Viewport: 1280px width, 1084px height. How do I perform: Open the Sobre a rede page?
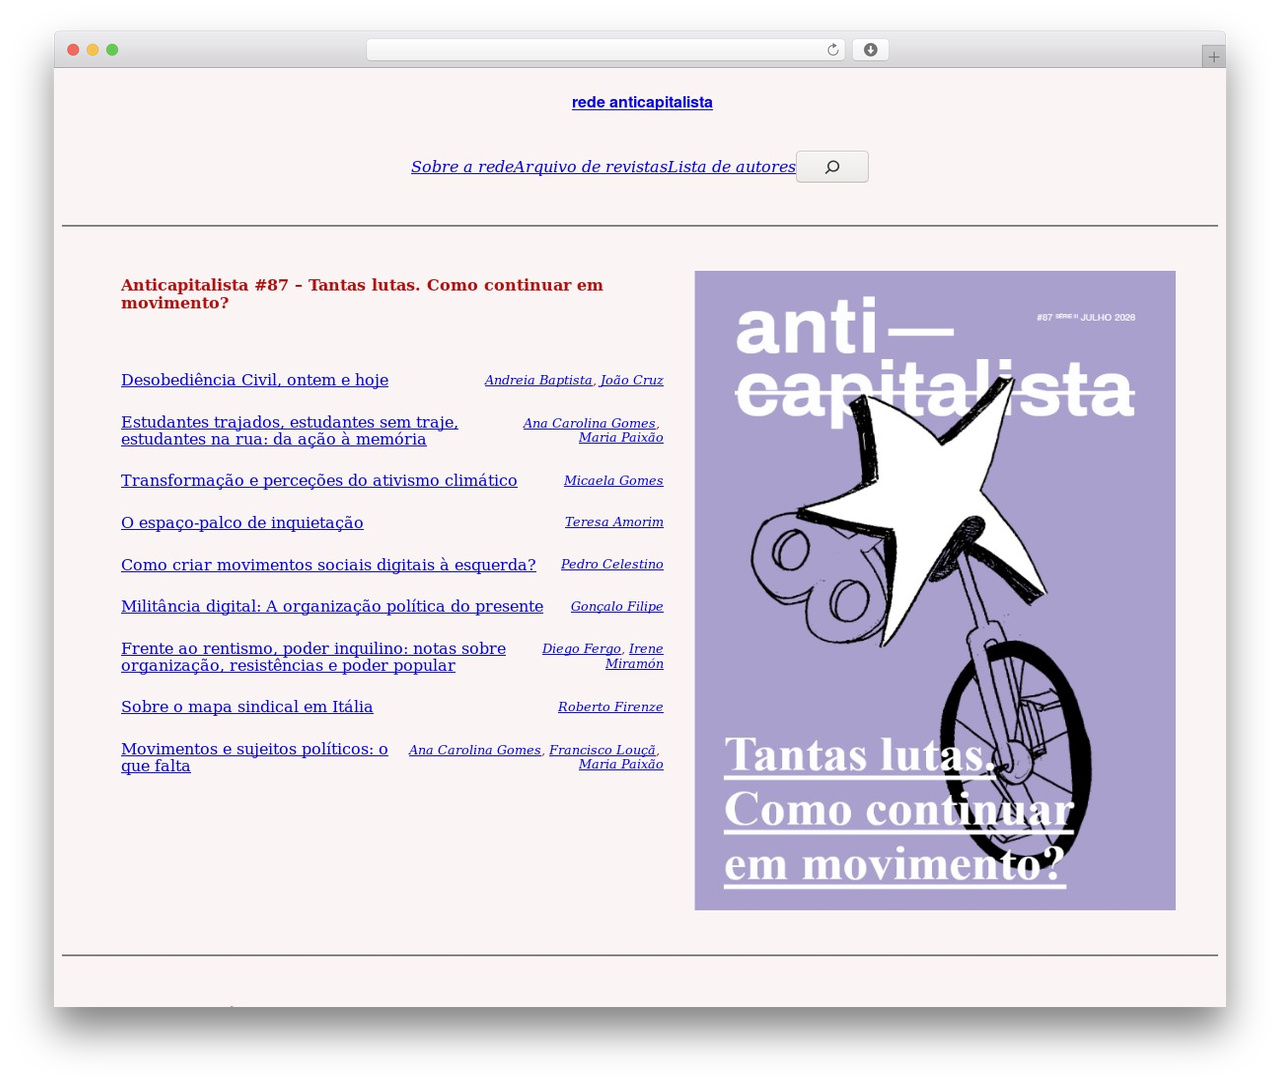point(462,167)
